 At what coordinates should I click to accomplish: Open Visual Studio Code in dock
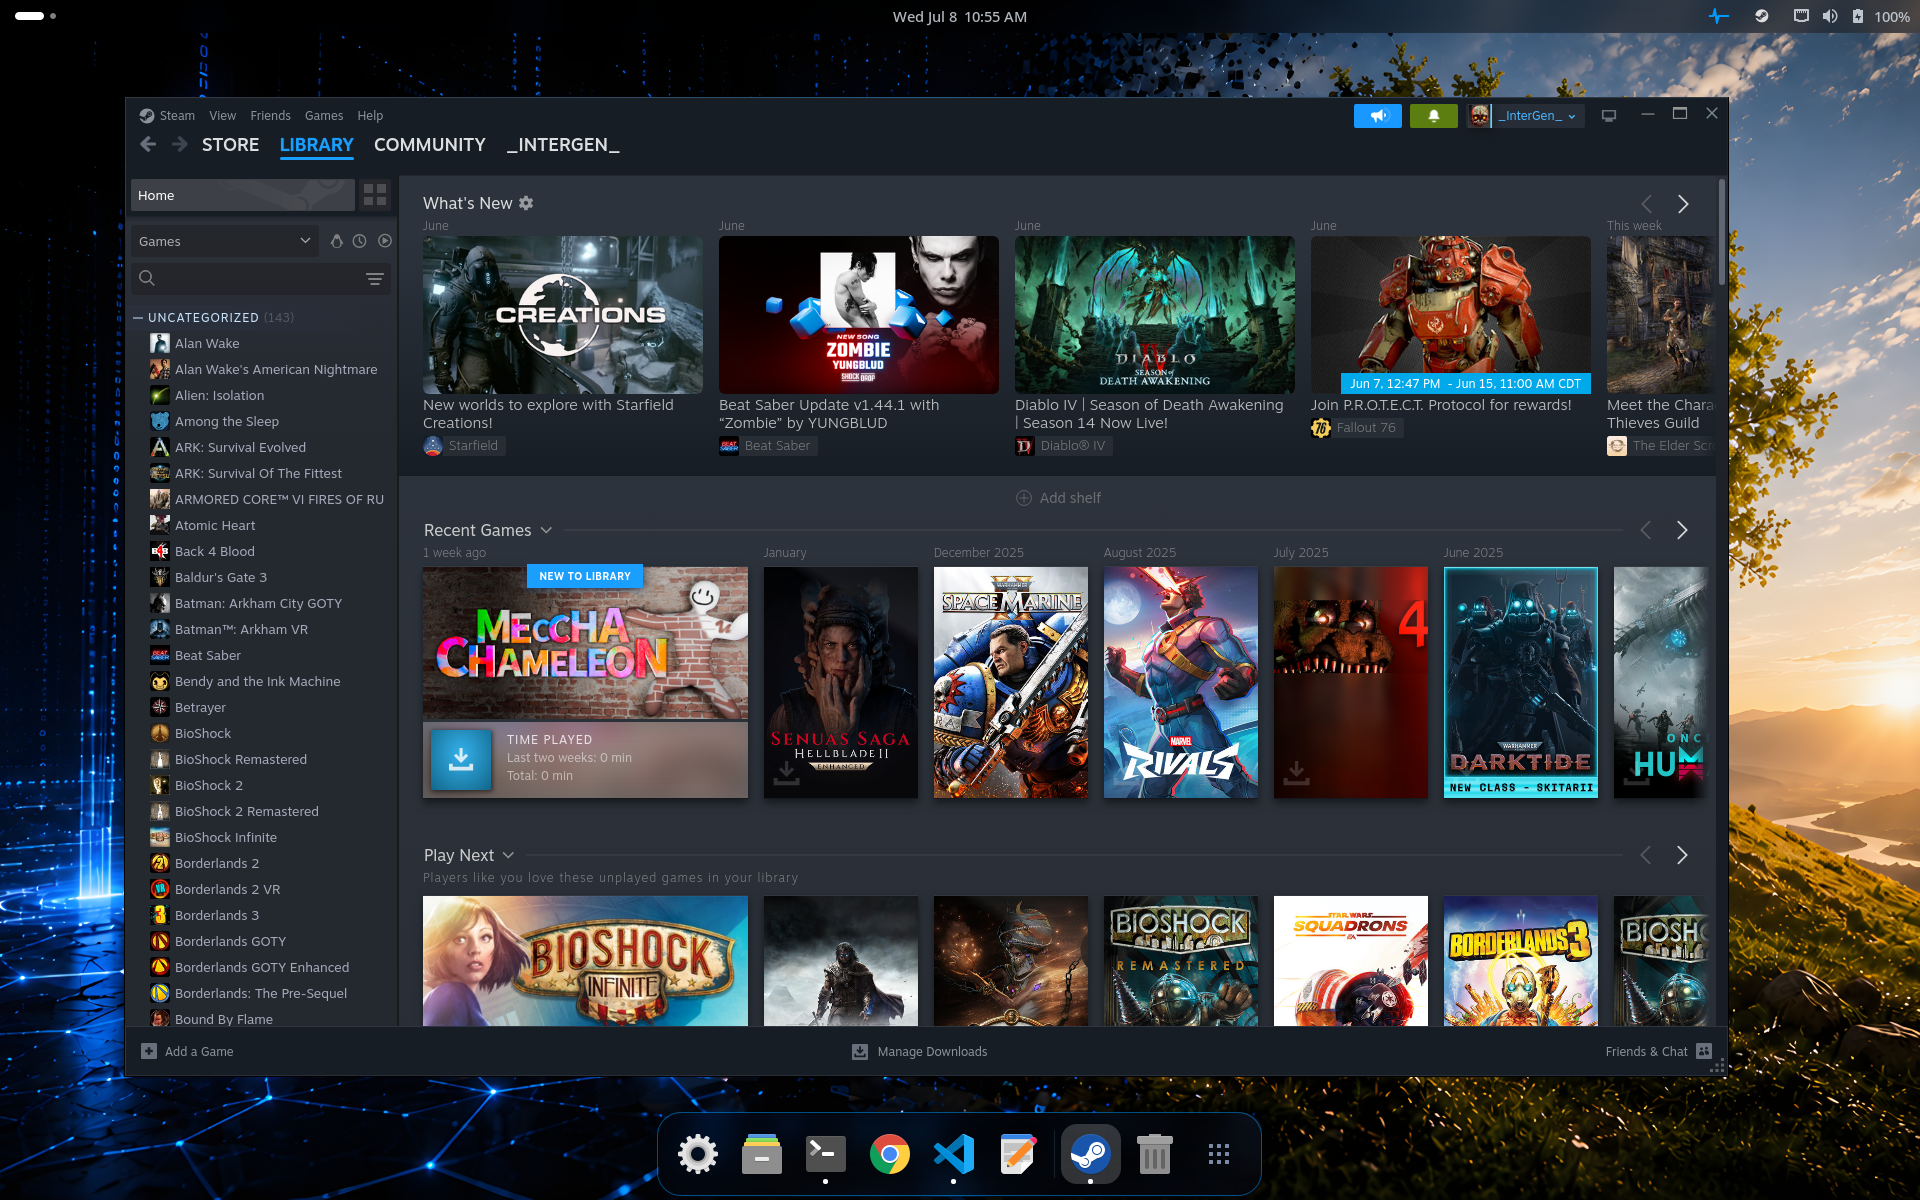954,1154
